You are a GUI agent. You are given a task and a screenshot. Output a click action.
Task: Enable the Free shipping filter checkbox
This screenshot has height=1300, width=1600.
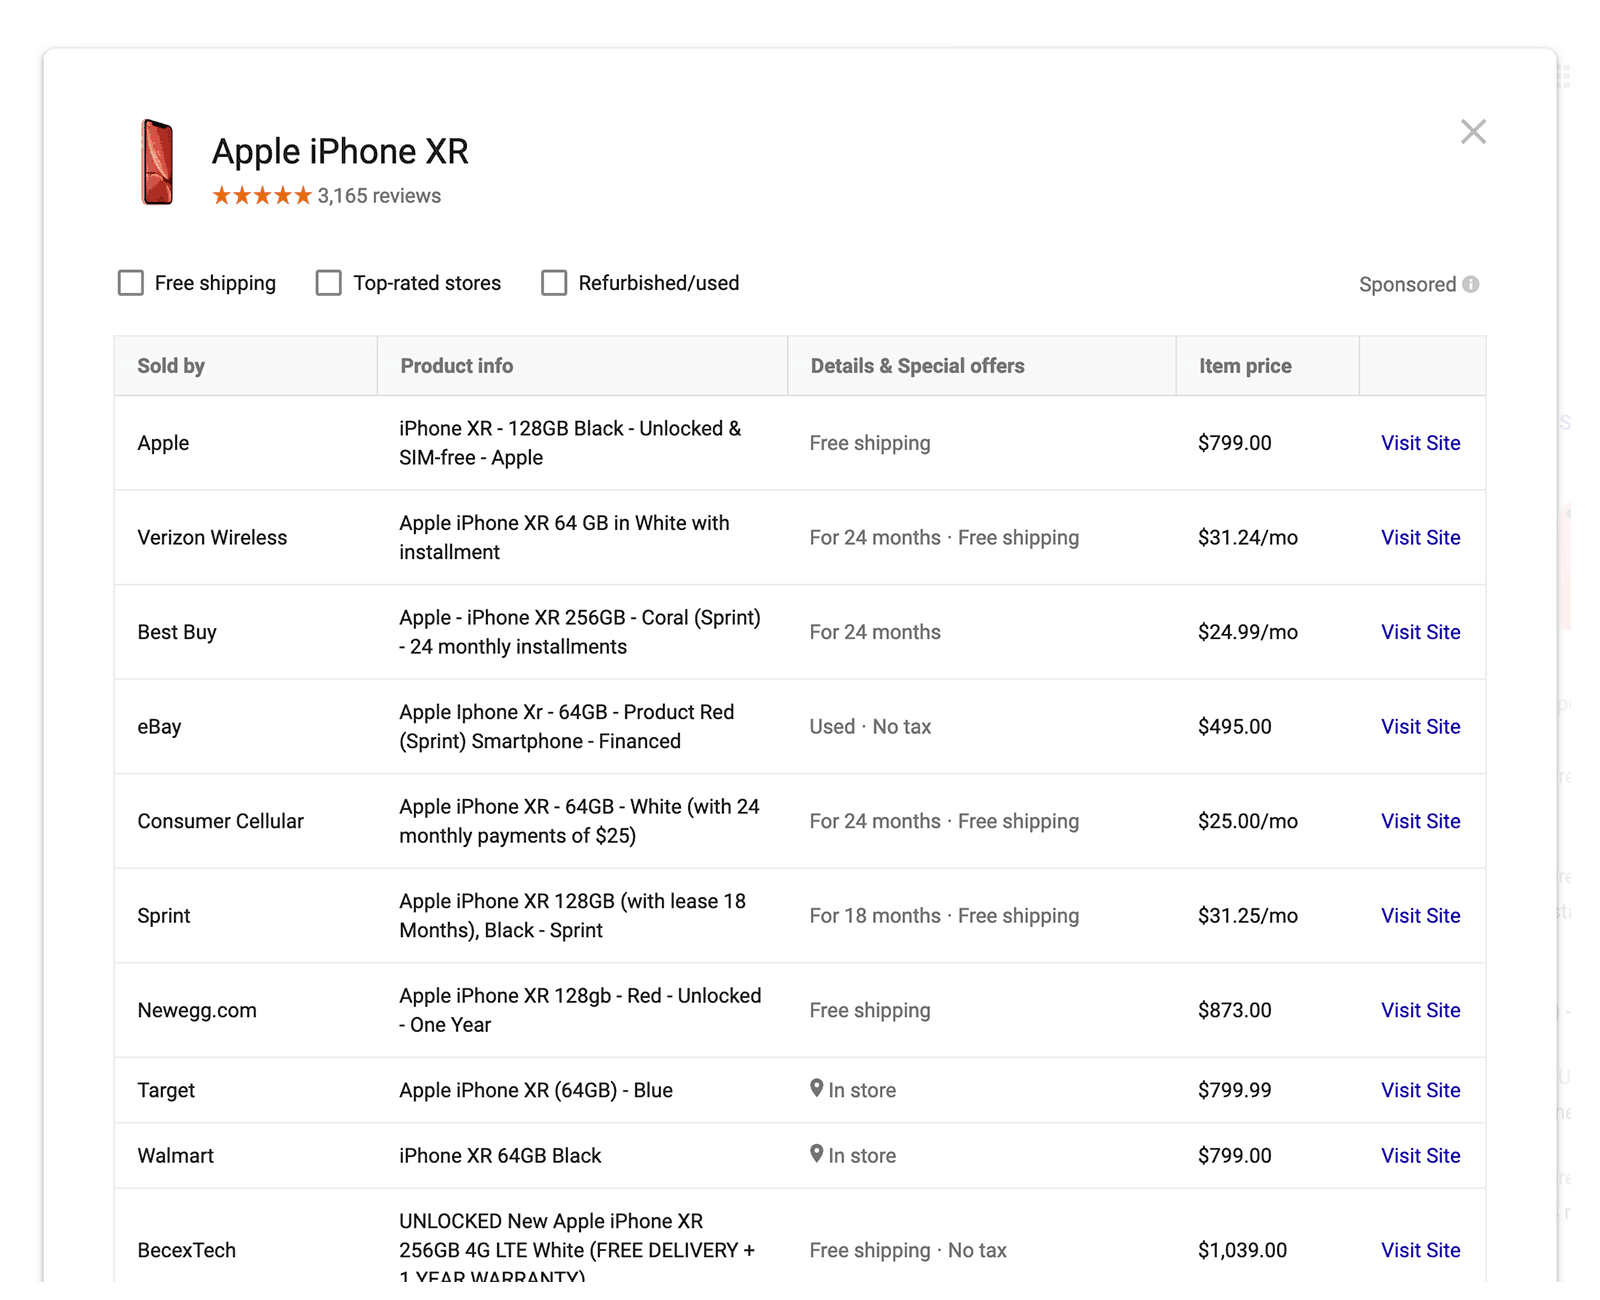[131, 283]
